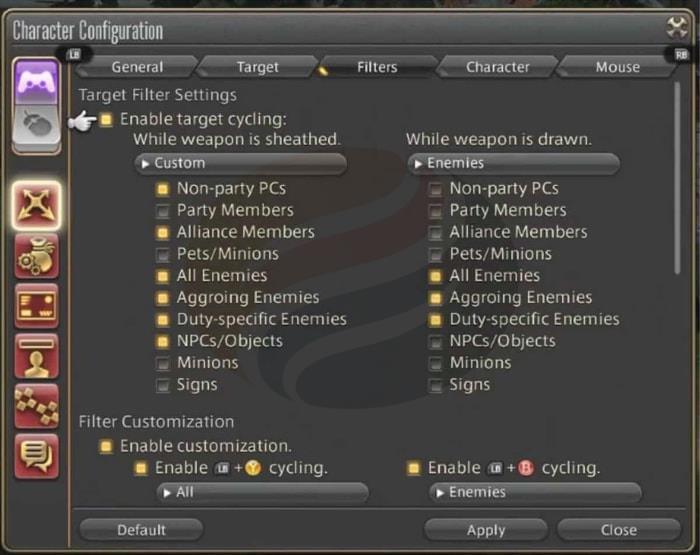Switch to Target tab

point(258,67)
